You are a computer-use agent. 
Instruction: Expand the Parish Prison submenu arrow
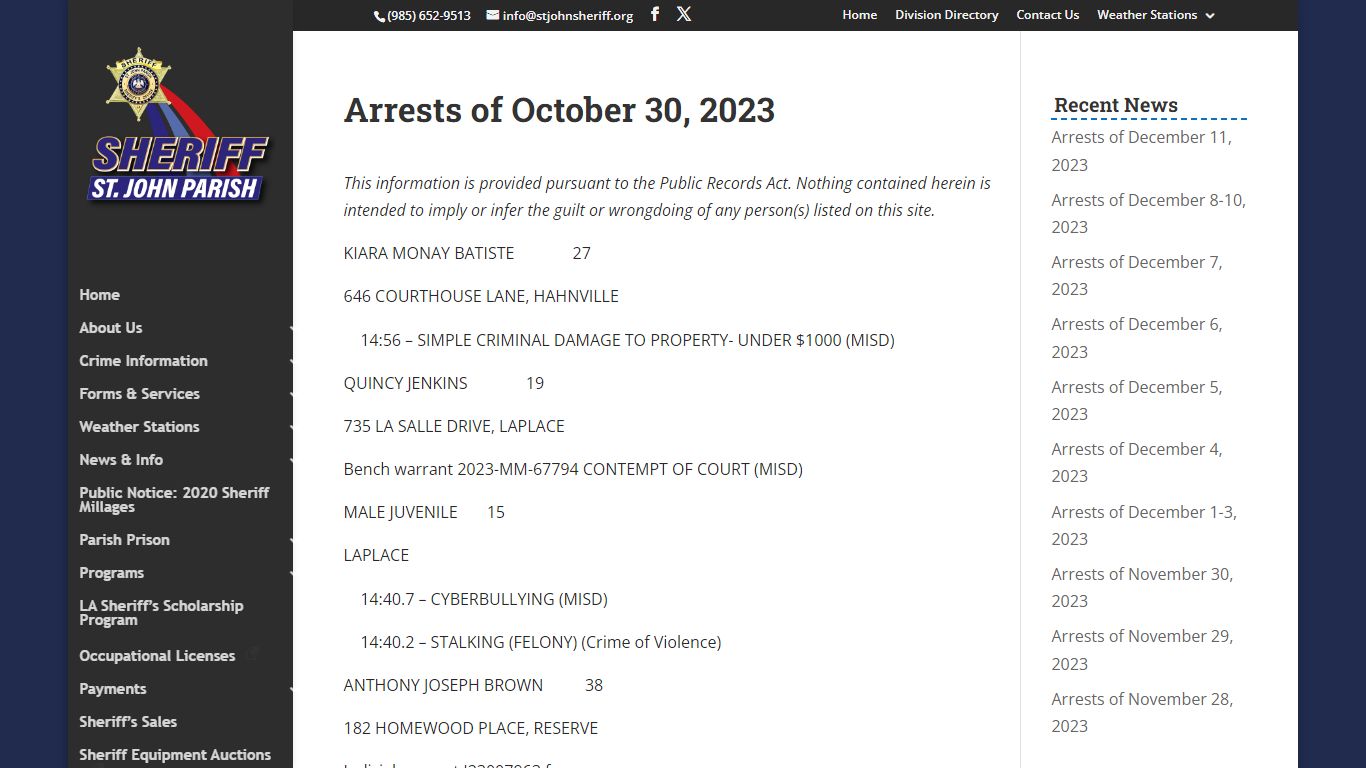(291, 541)
